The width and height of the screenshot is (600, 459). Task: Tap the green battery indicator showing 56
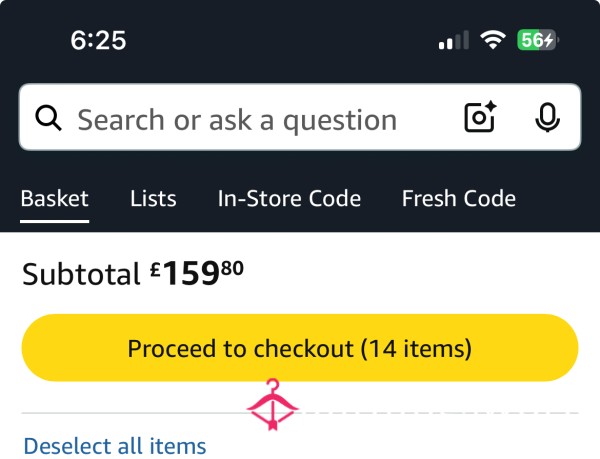click(537, 40)
